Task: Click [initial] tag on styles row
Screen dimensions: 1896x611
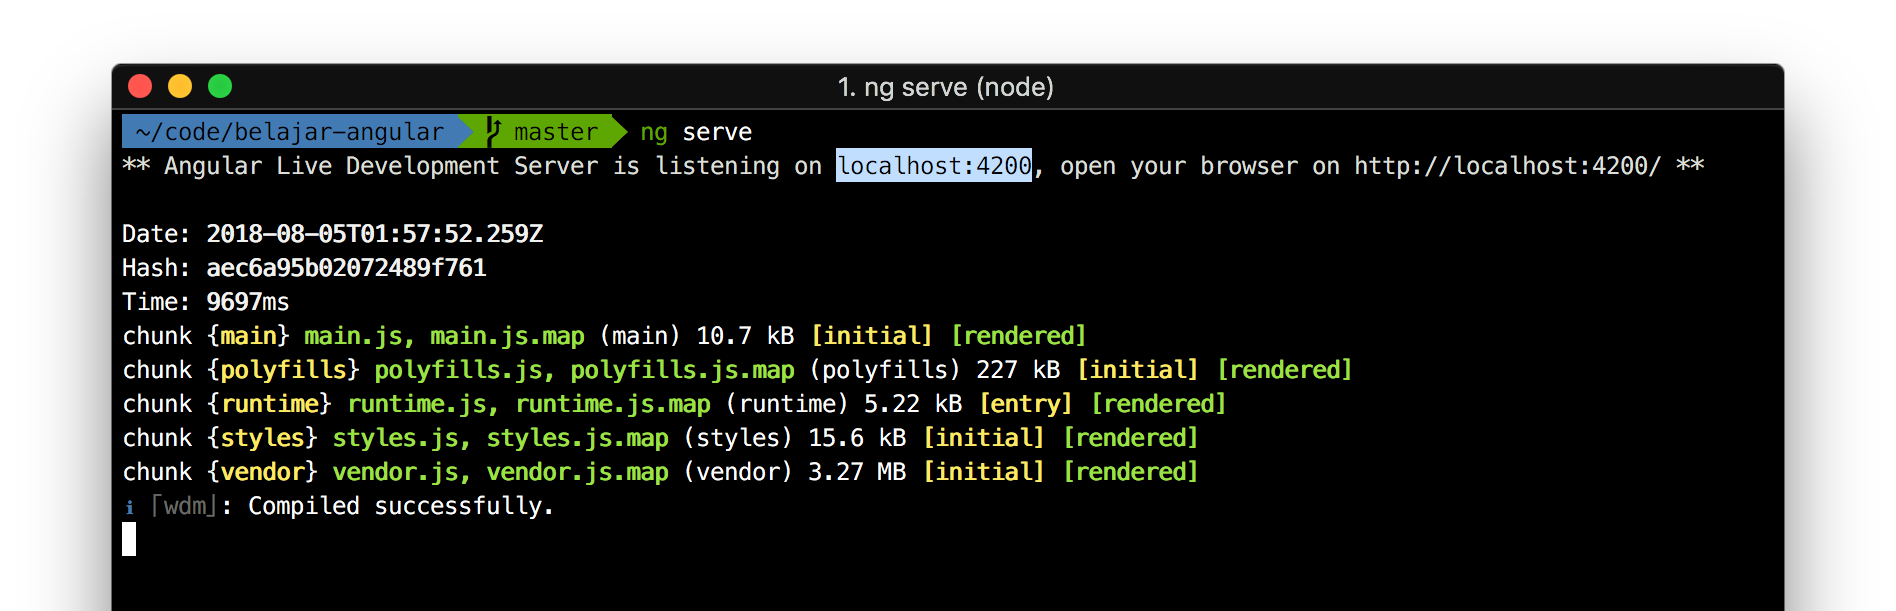Action: click(x=983, y=438)
